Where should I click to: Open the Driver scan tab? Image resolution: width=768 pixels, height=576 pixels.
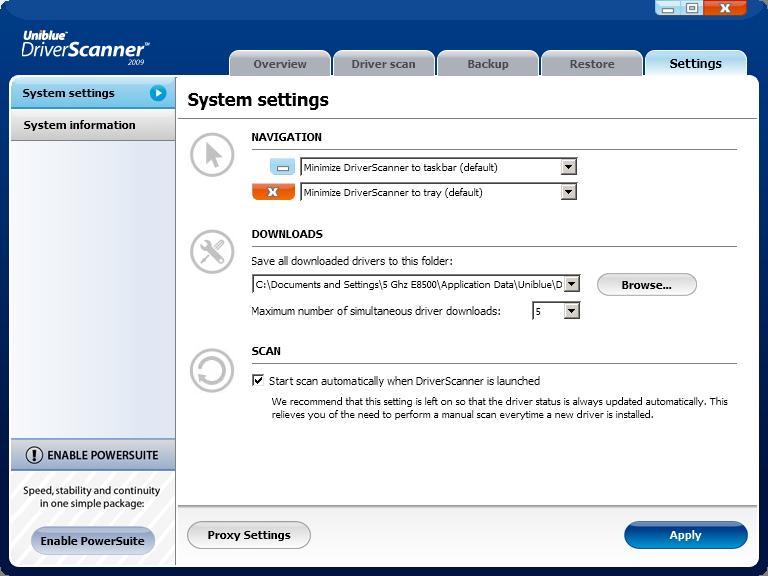tap(383, 64)
